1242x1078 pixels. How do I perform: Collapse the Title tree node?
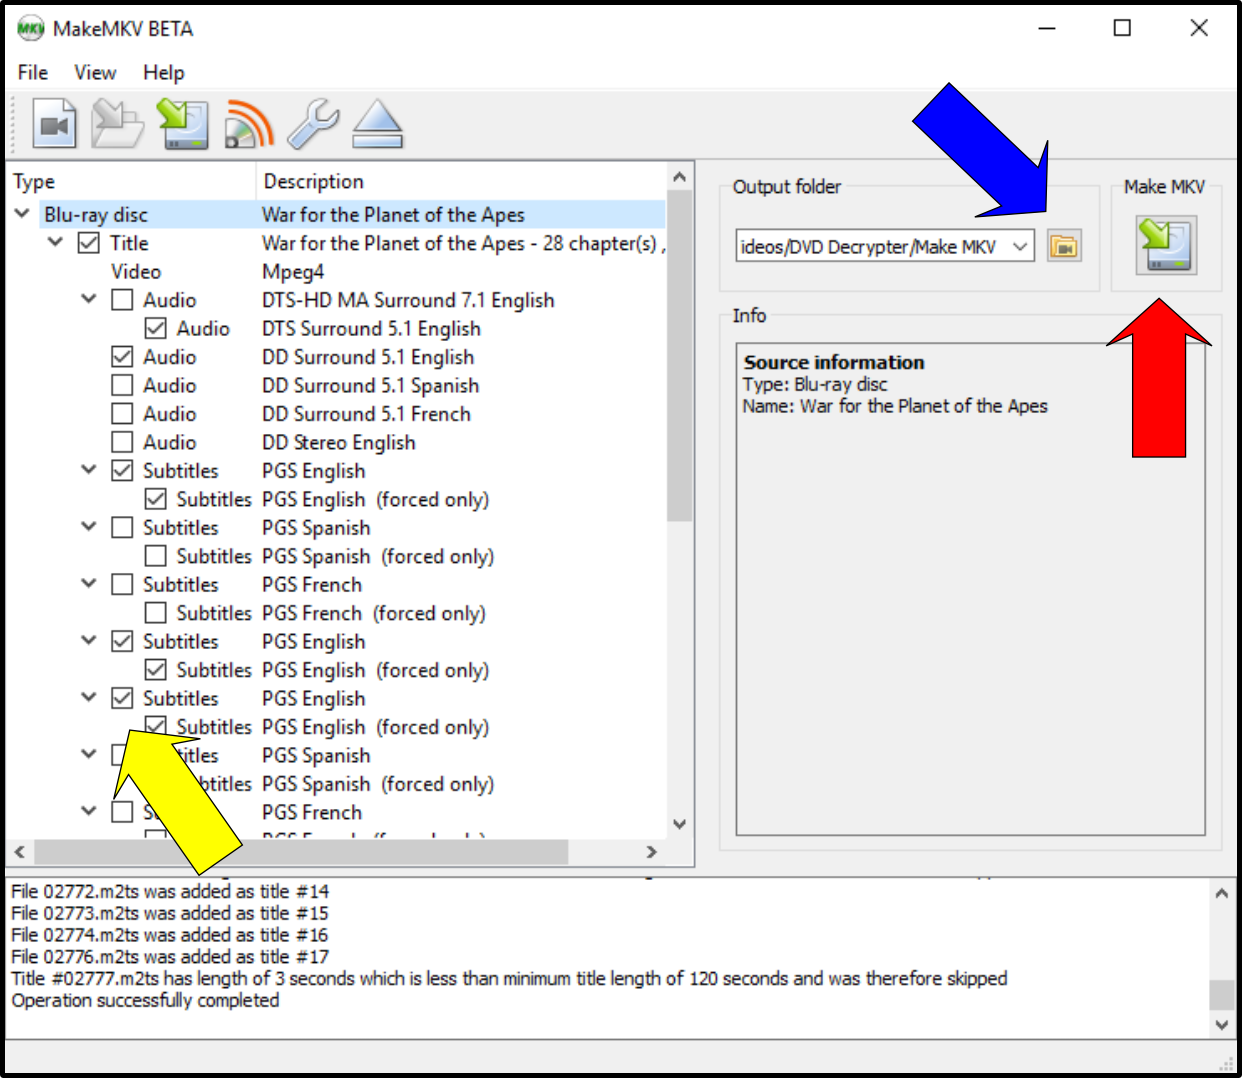[x=56, y=242]
